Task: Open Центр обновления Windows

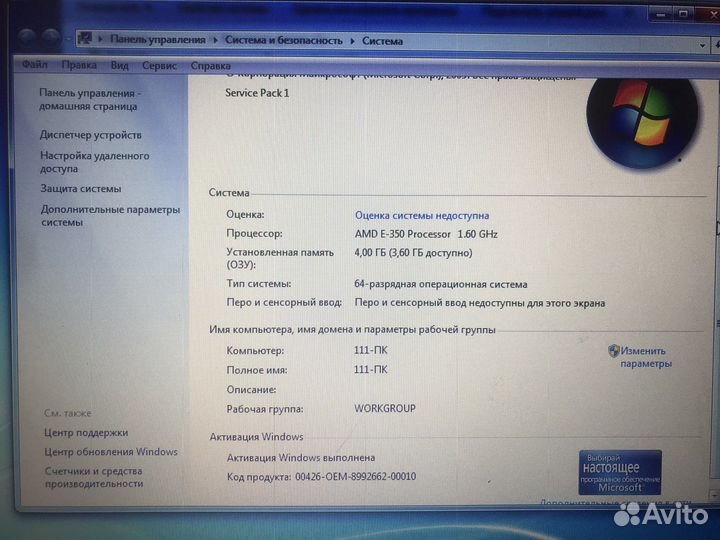Action: 111,452
